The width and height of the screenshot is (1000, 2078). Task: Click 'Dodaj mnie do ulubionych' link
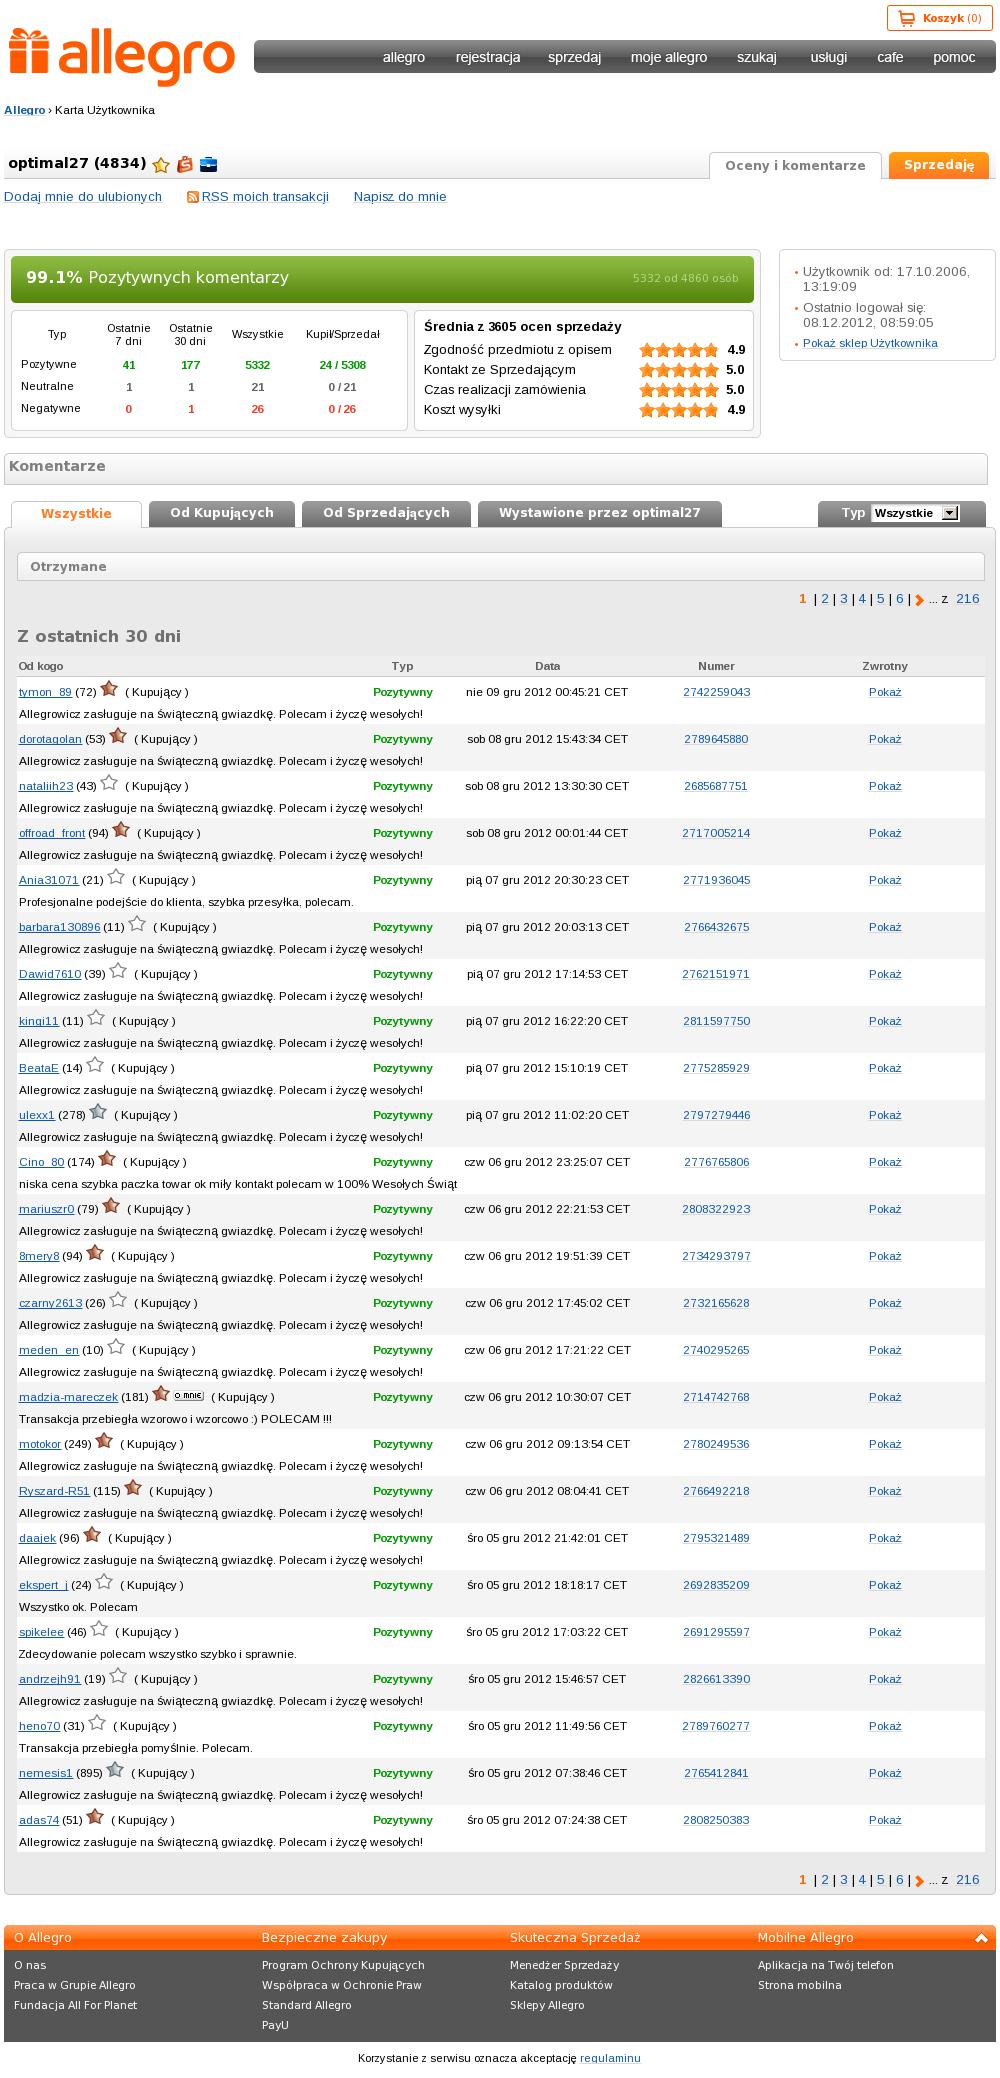83,197
